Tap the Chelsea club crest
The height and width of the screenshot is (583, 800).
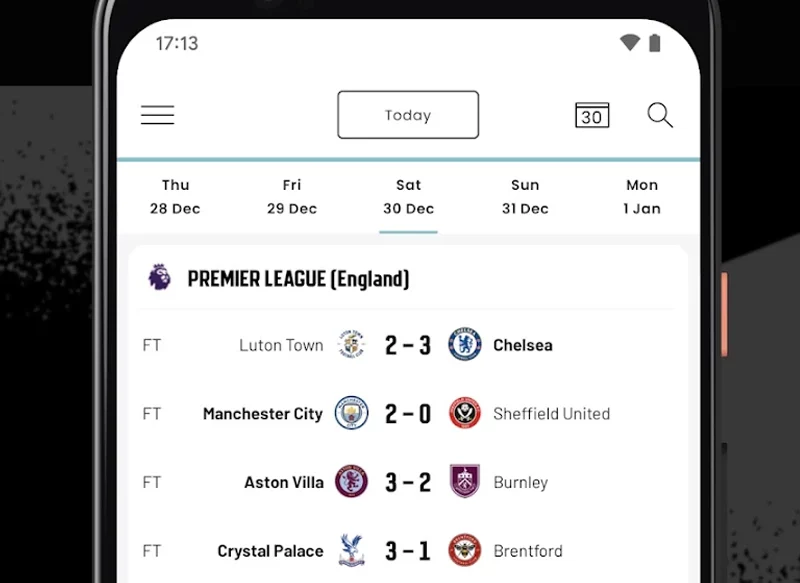pyautogui.click(x=465, y=345)
